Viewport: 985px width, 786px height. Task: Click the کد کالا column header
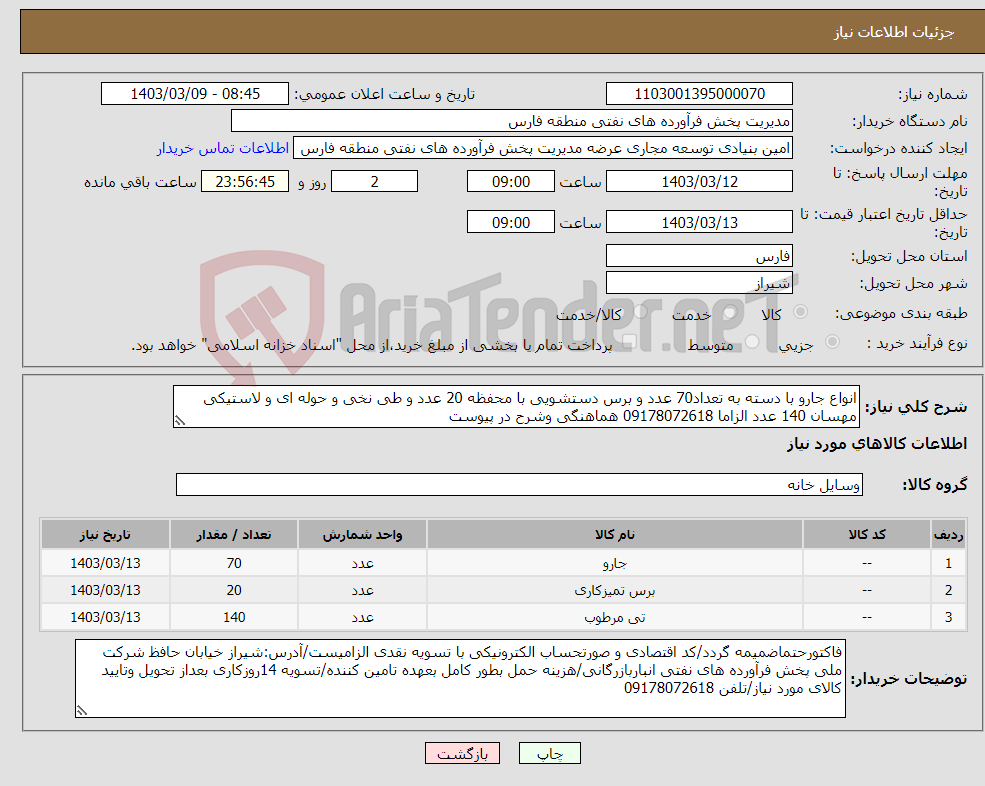[867, 535]
